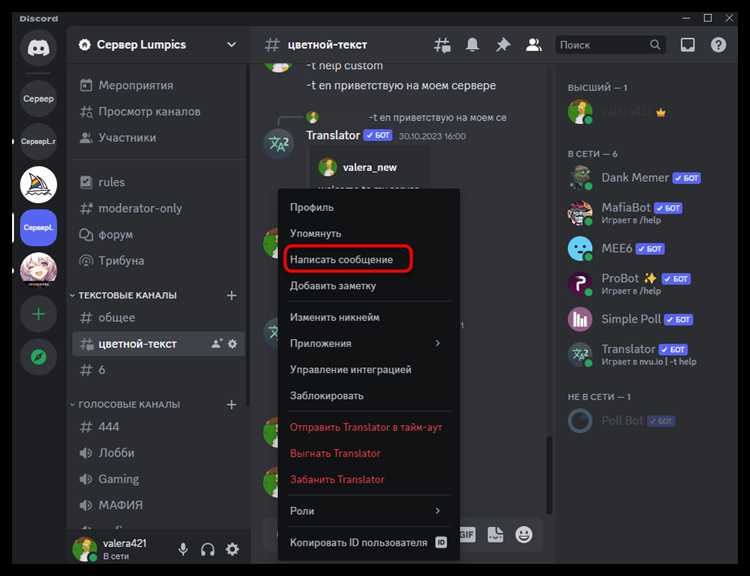This screenshot has width=750, height=576.
Task: Join the Лобби voice channel
Action: pyautogui.click(x=158, y=453)
